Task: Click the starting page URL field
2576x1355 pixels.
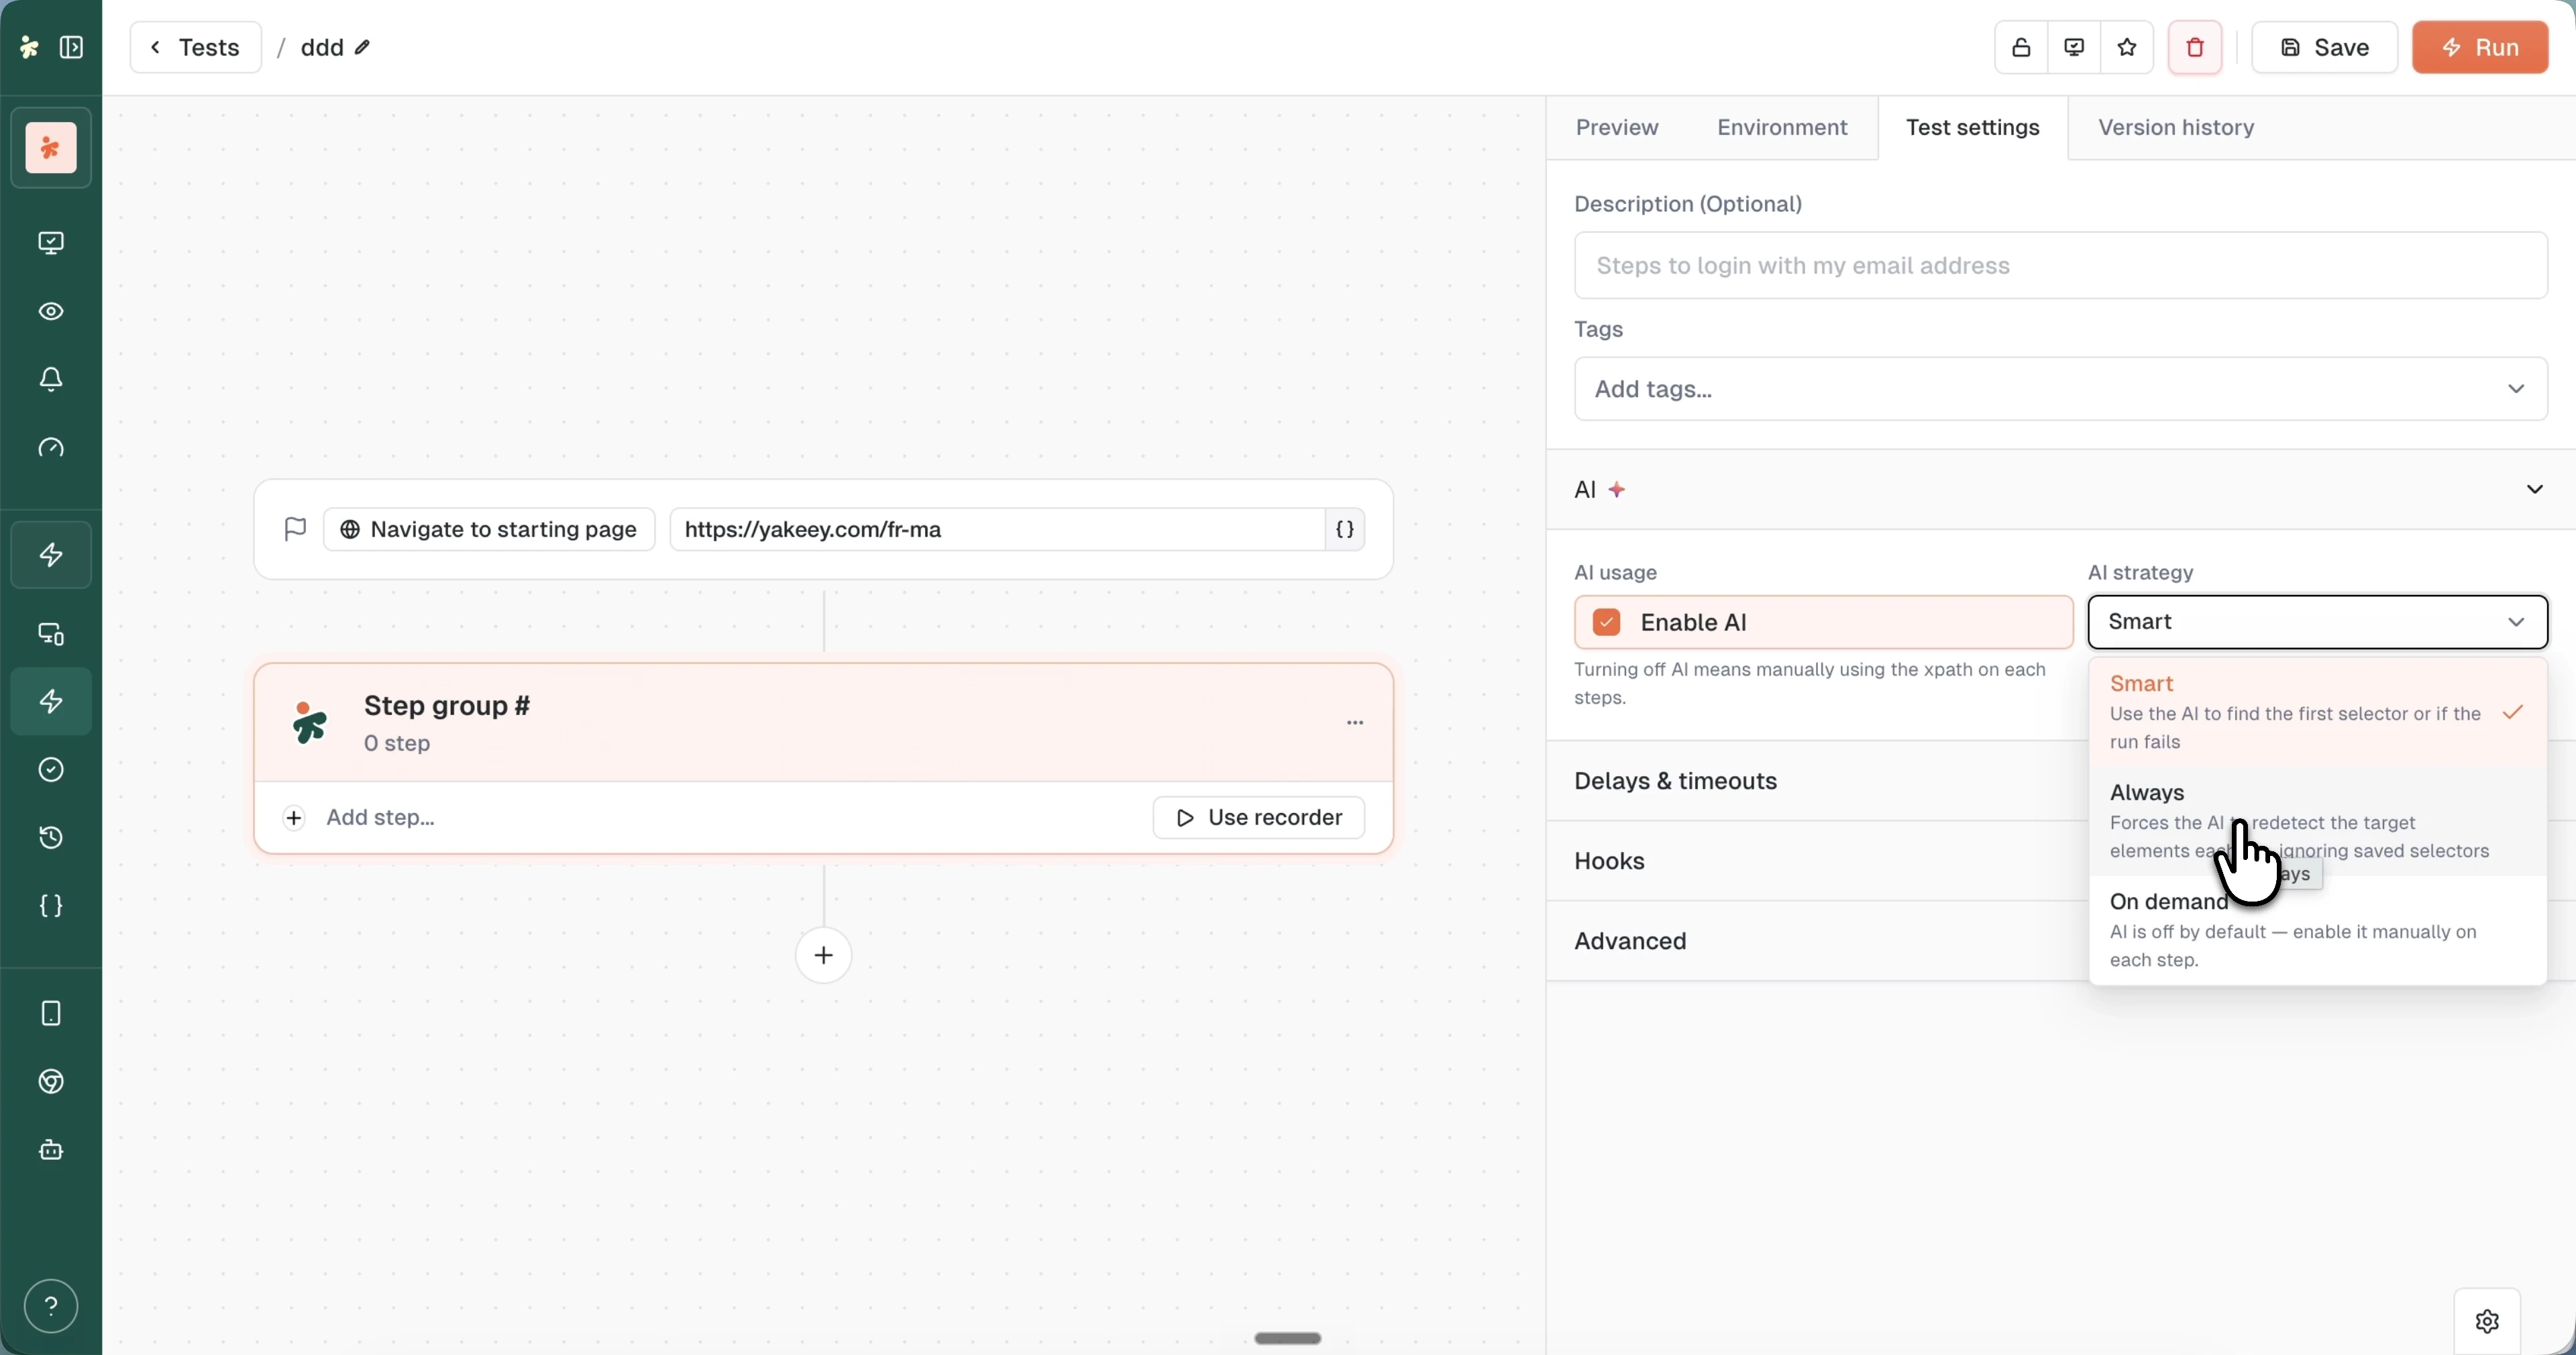Action: [x=997, y=529]
